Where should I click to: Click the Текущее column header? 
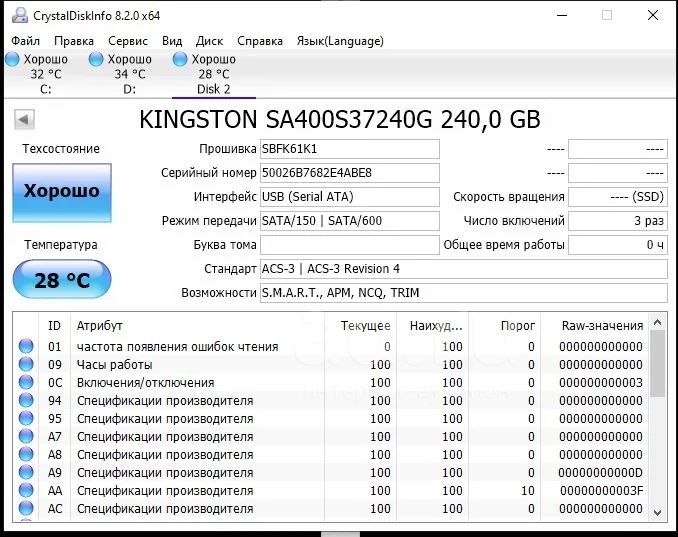360,326
